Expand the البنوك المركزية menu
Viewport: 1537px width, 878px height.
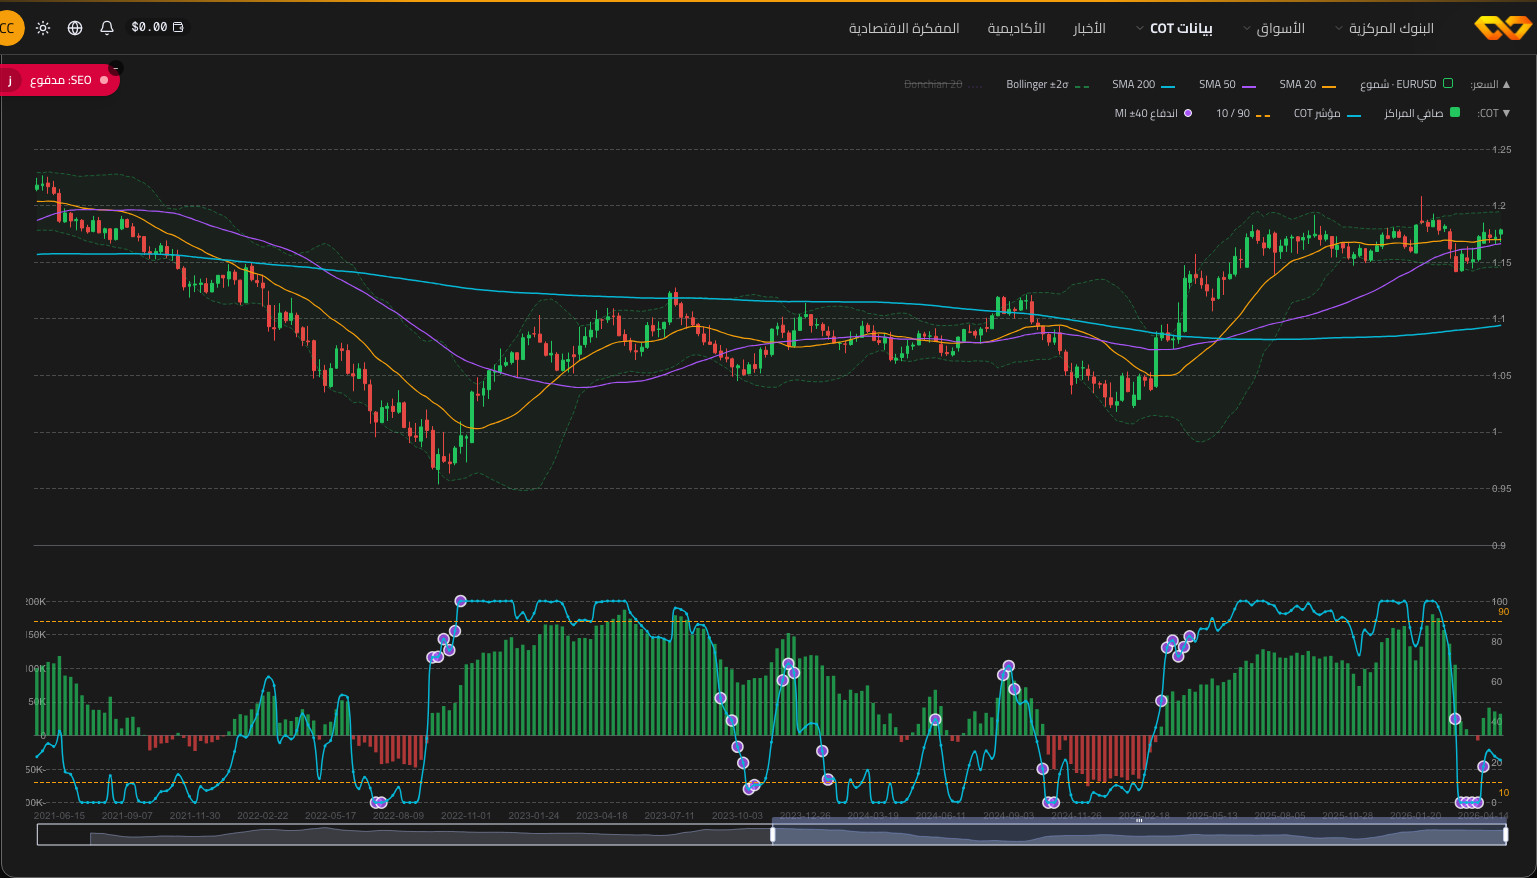coord(1384,28)
